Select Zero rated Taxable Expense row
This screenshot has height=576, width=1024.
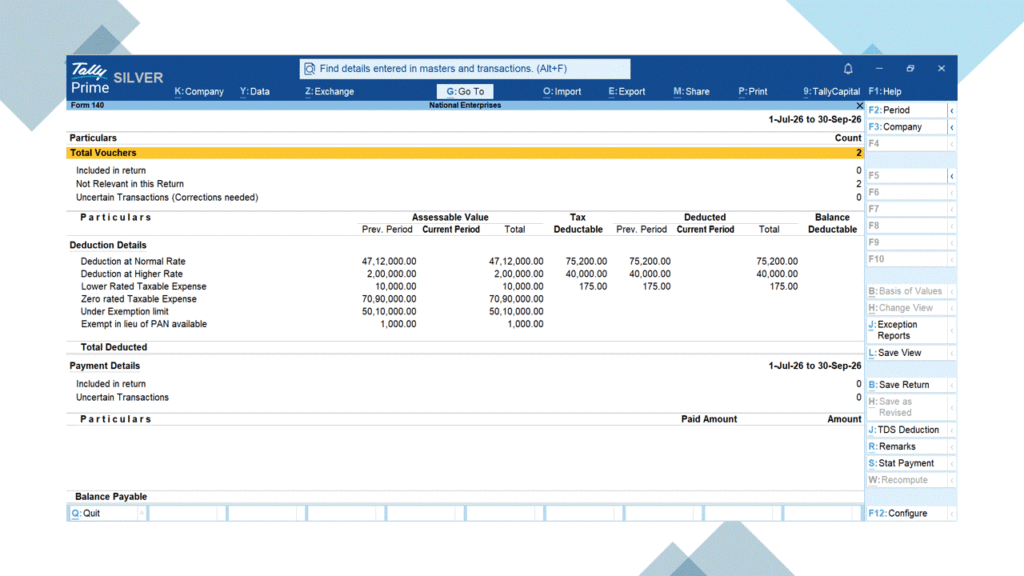pyautogui.click(x=465, y=298)
